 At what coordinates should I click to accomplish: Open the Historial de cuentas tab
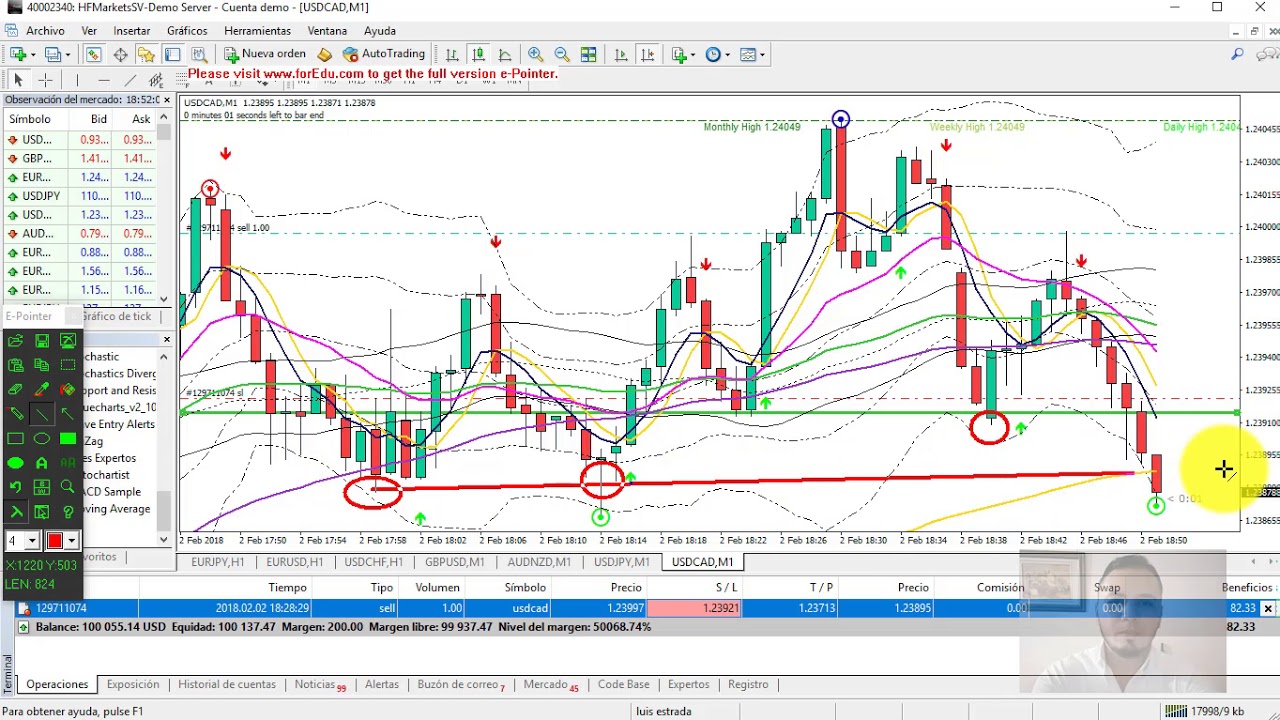point(227,685)
